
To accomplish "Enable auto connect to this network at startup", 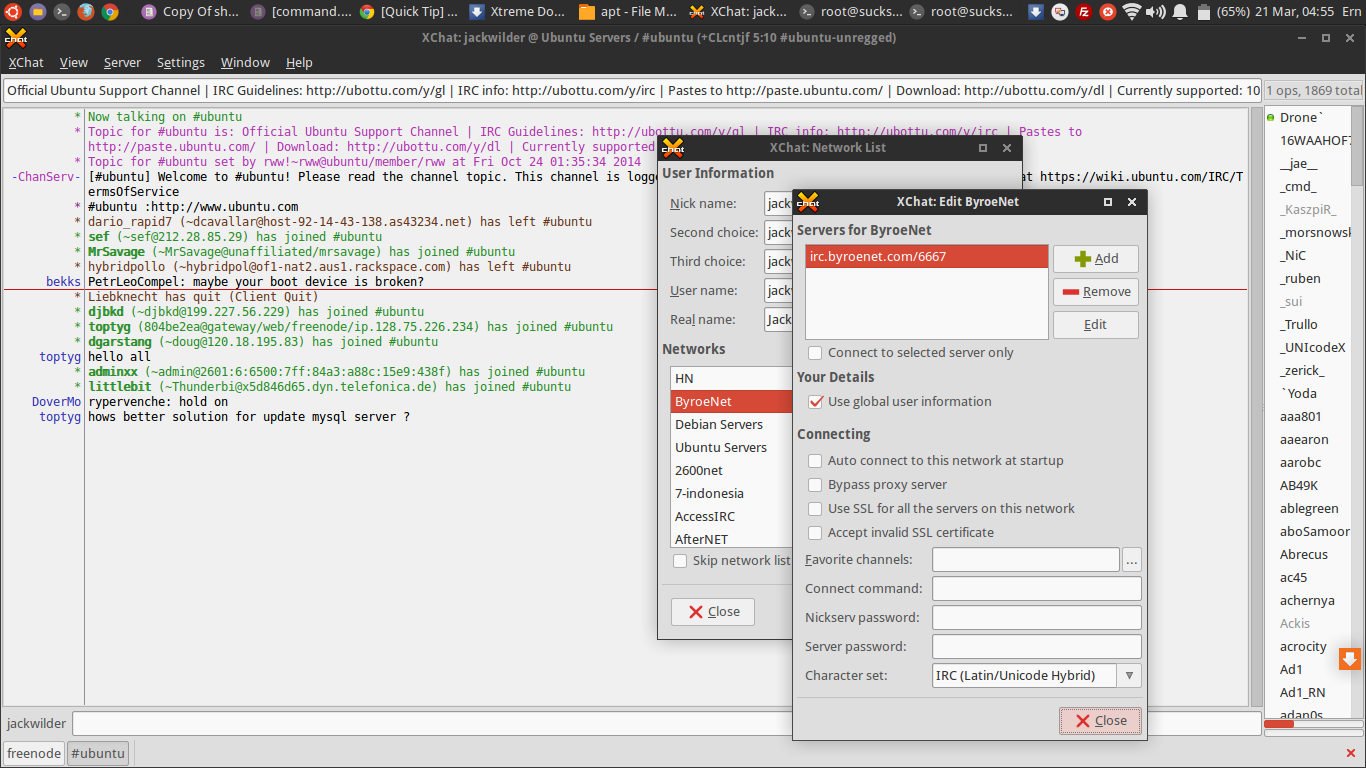I will (x=815, y=460).
